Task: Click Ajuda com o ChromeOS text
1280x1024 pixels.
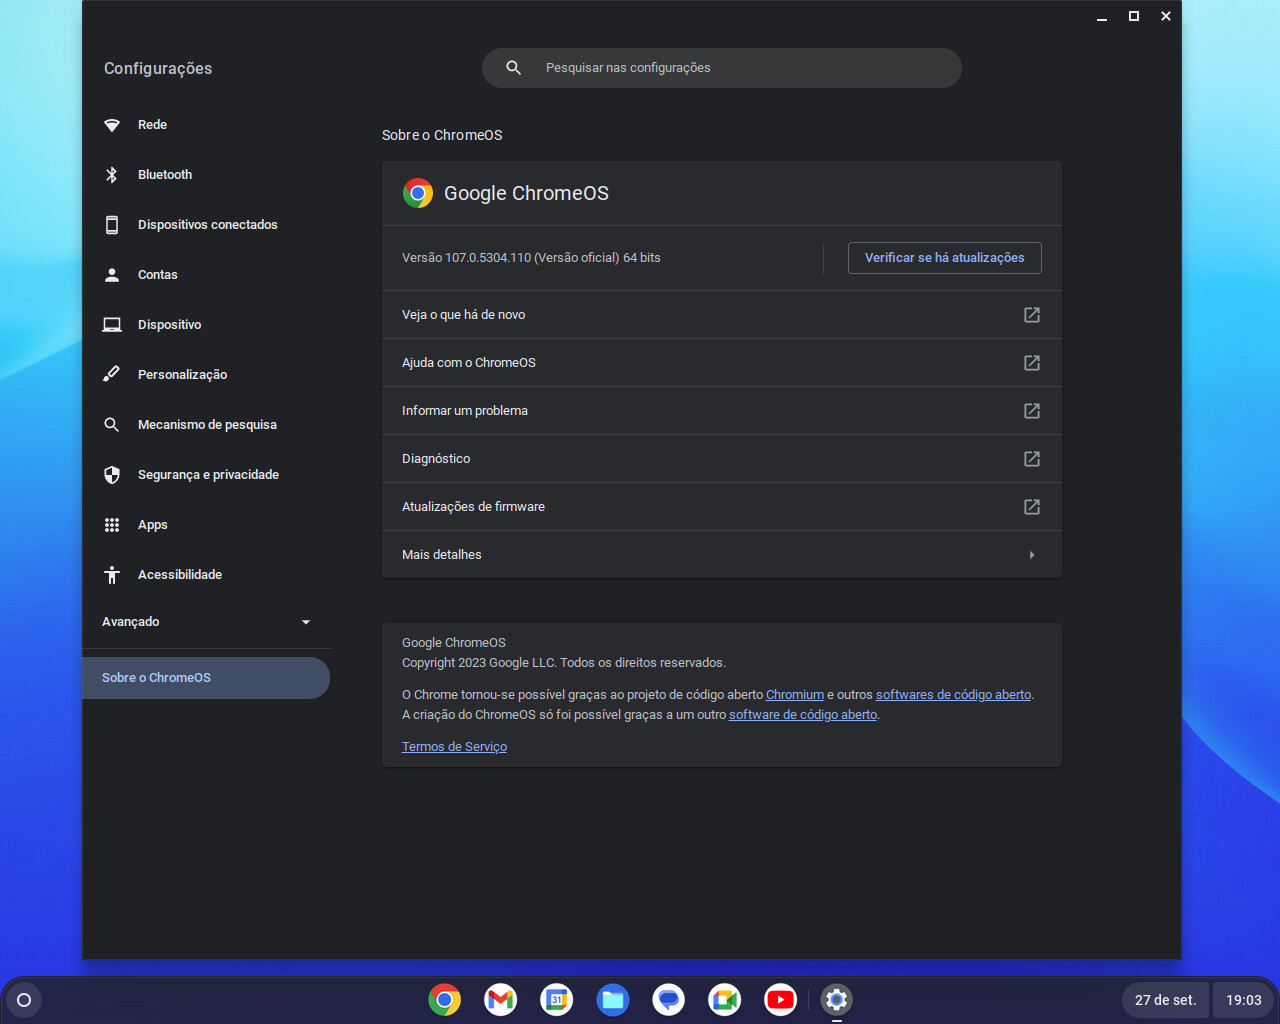Action: [x=469, y=363]
